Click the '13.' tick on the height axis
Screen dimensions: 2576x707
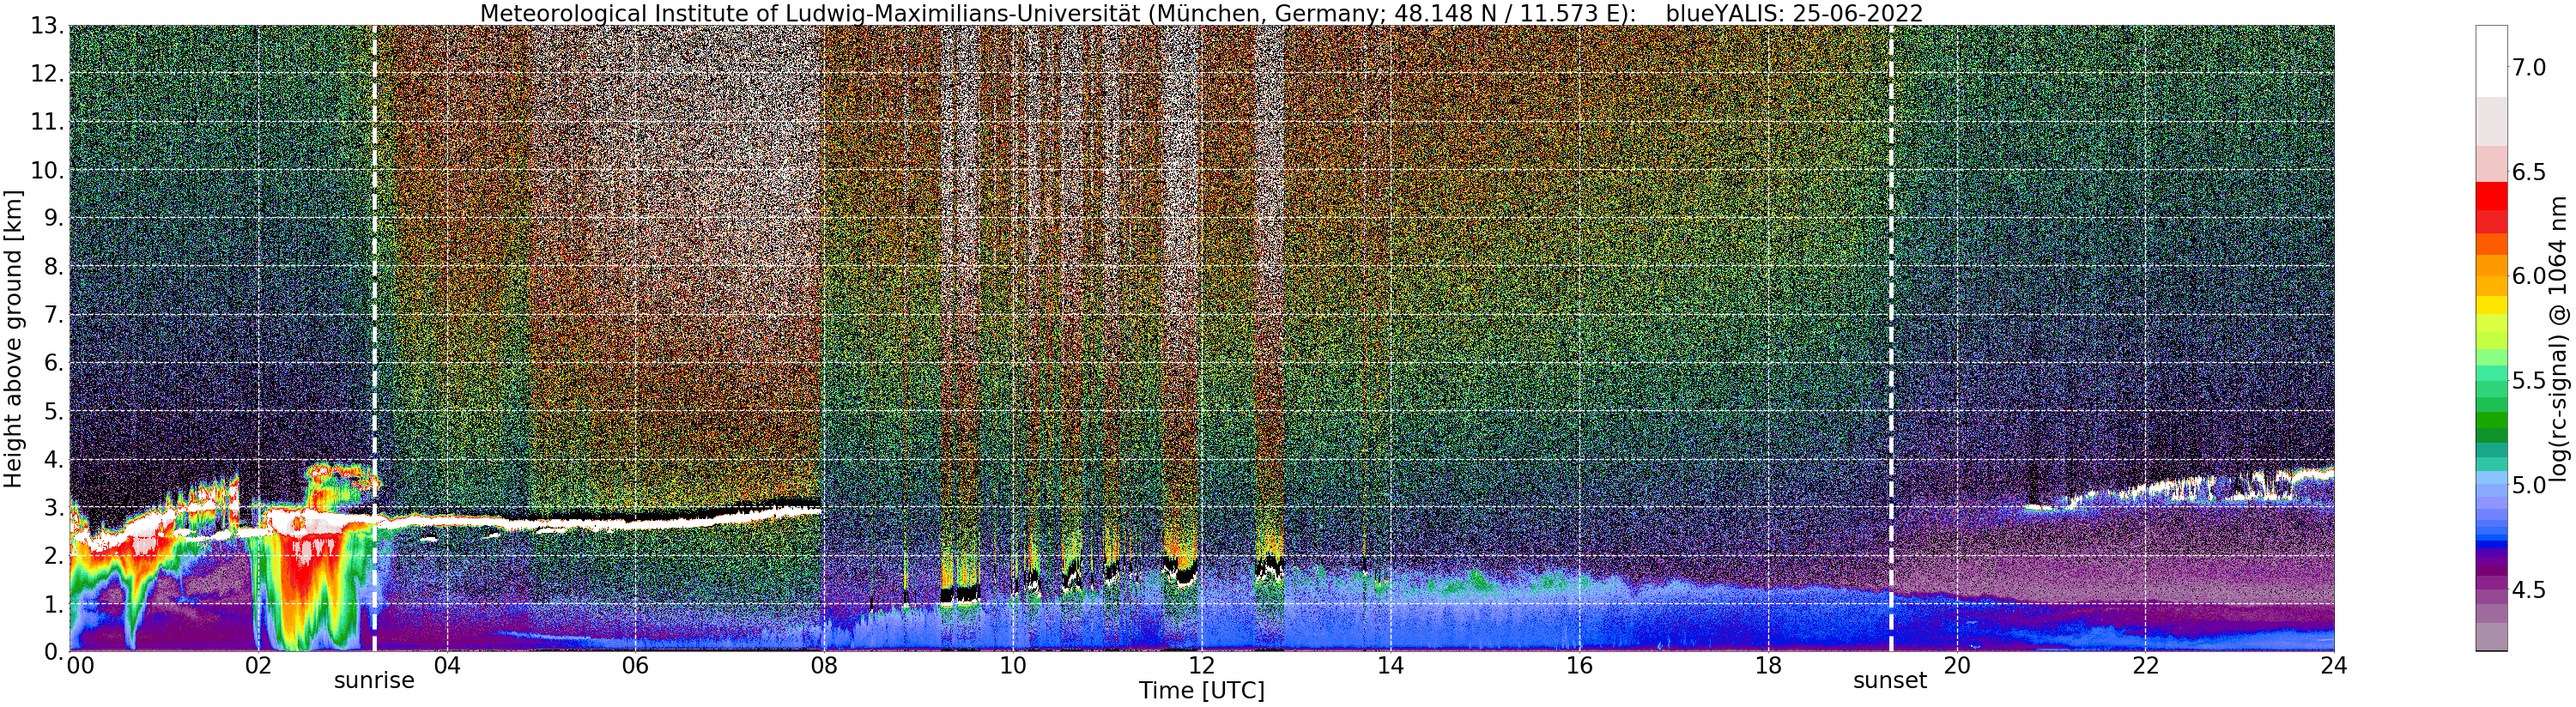(47, 26)
